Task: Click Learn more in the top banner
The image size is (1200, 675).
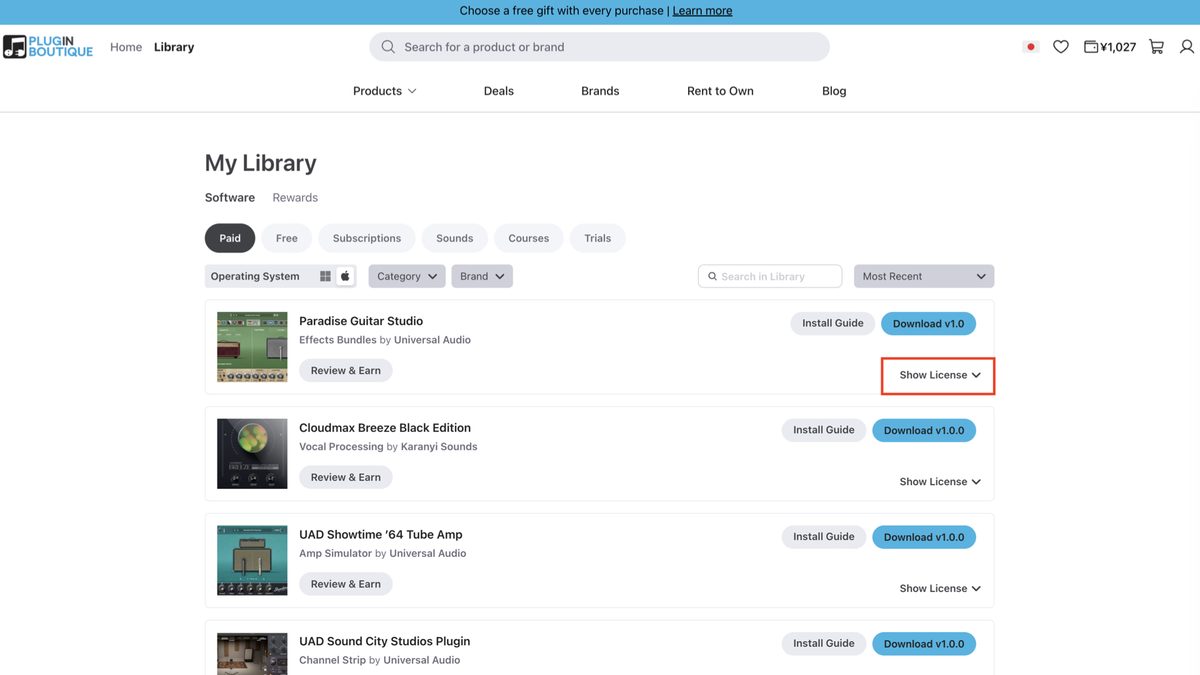Action: pos(702,11)
